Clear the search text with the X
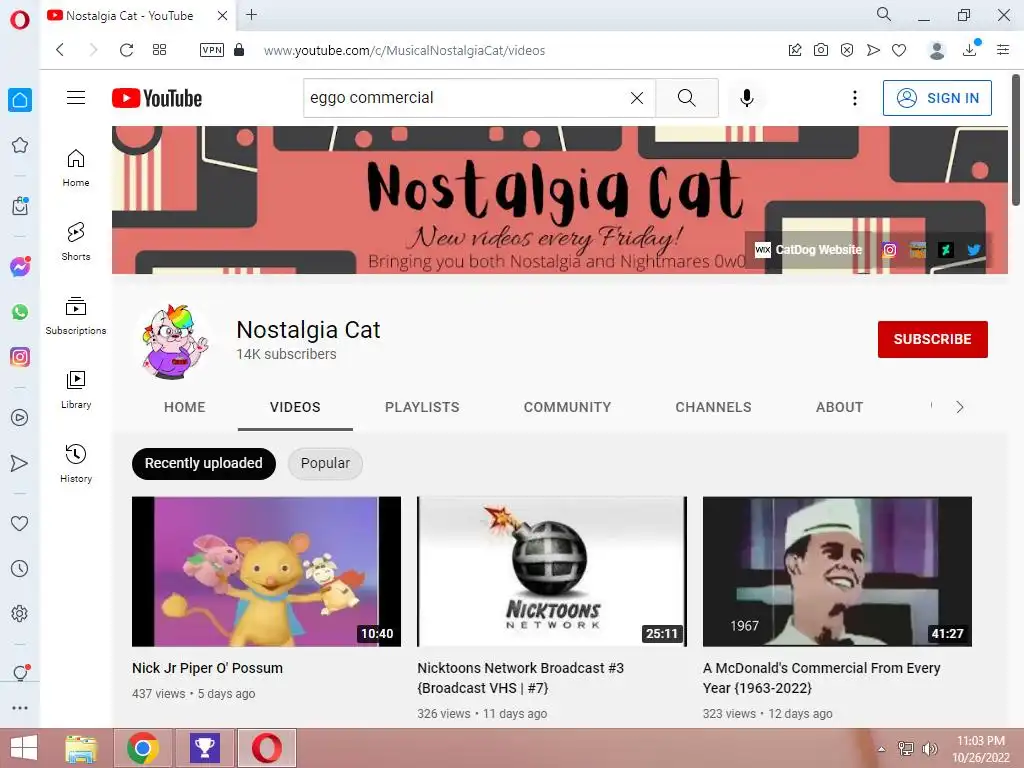 point(637,98)
